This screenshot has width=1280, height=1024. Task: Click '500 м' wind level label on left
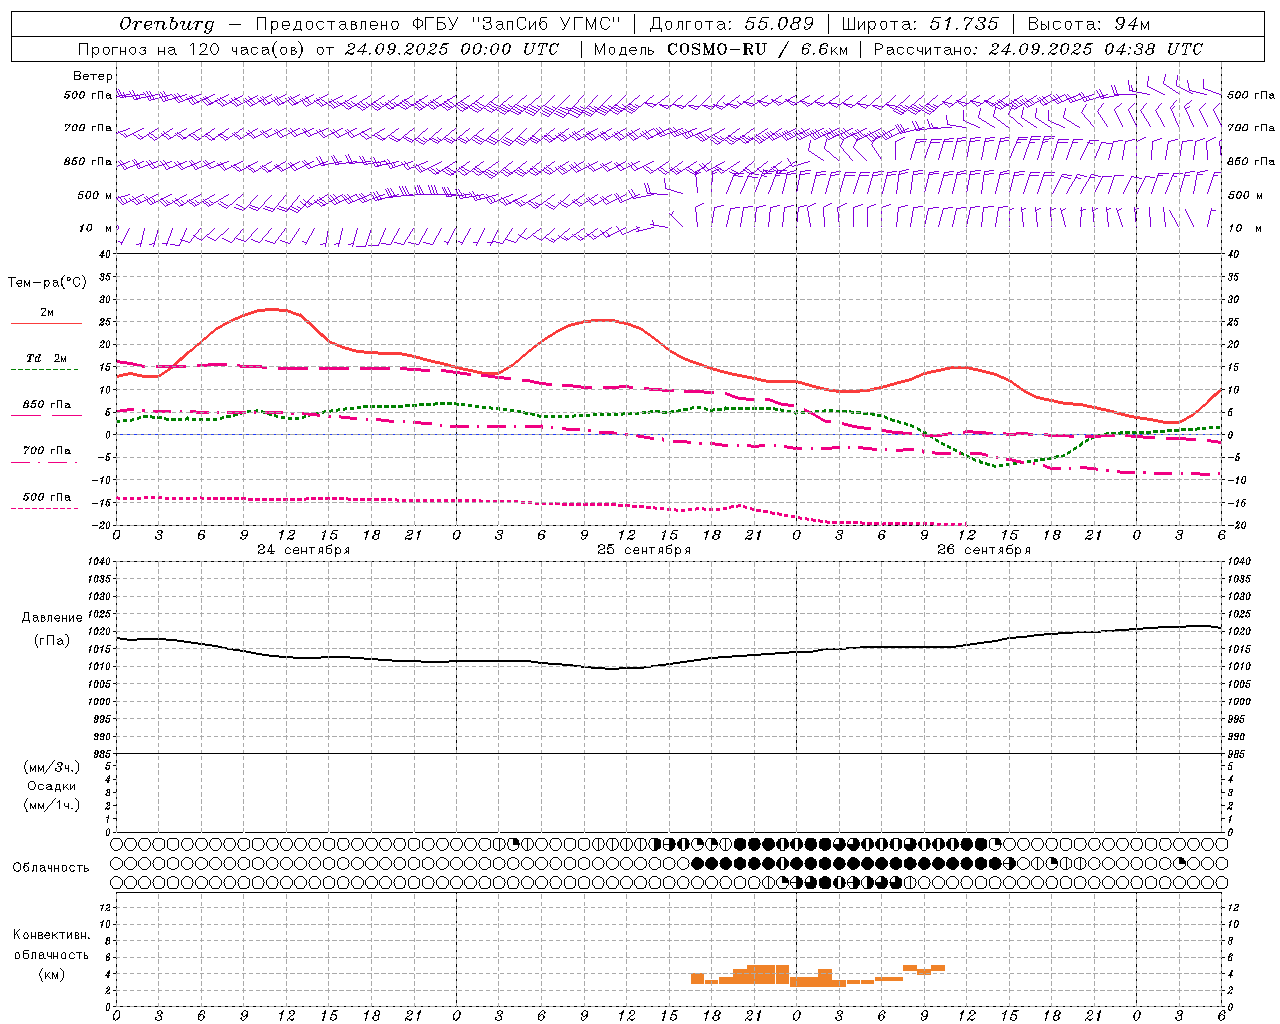pyautogui.click(x=95, y=196)
